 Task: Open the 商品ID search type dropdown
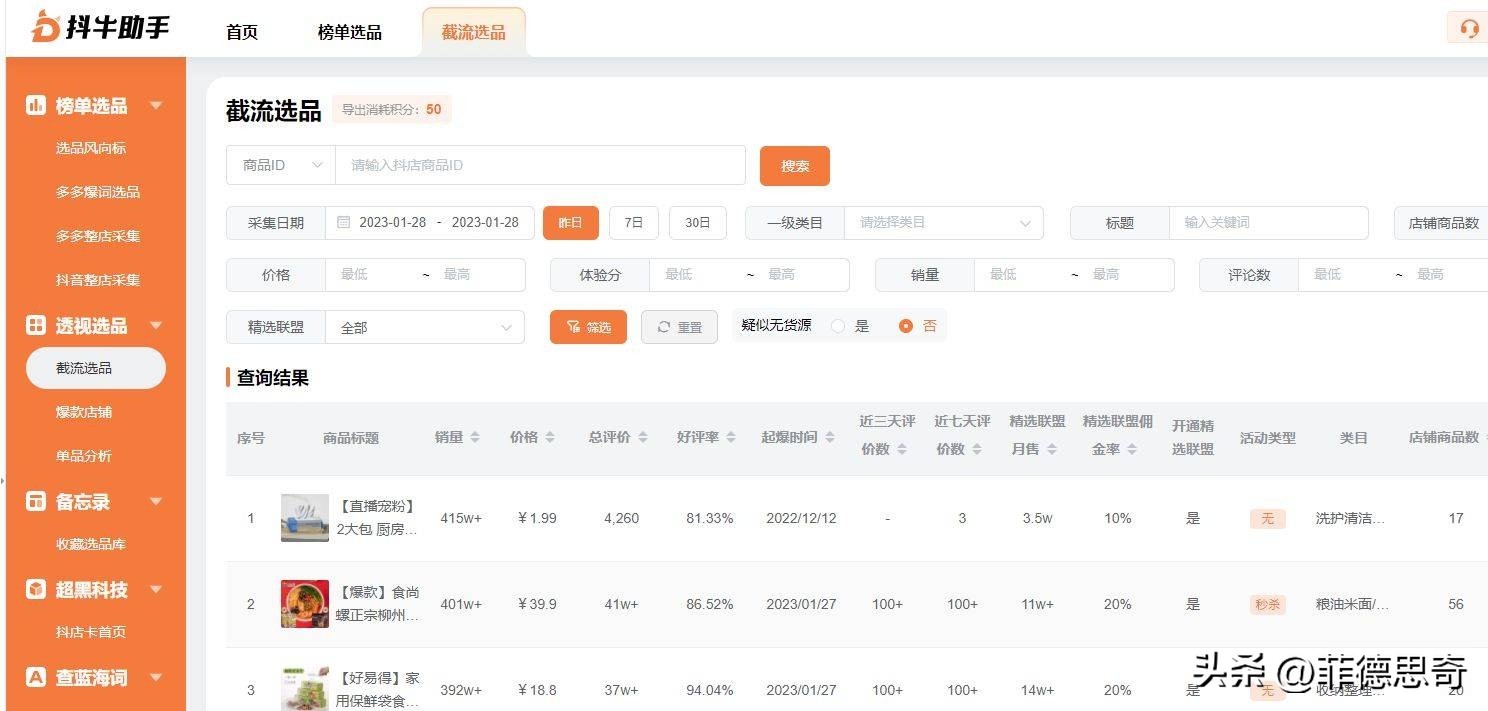(x=280, y=165)
